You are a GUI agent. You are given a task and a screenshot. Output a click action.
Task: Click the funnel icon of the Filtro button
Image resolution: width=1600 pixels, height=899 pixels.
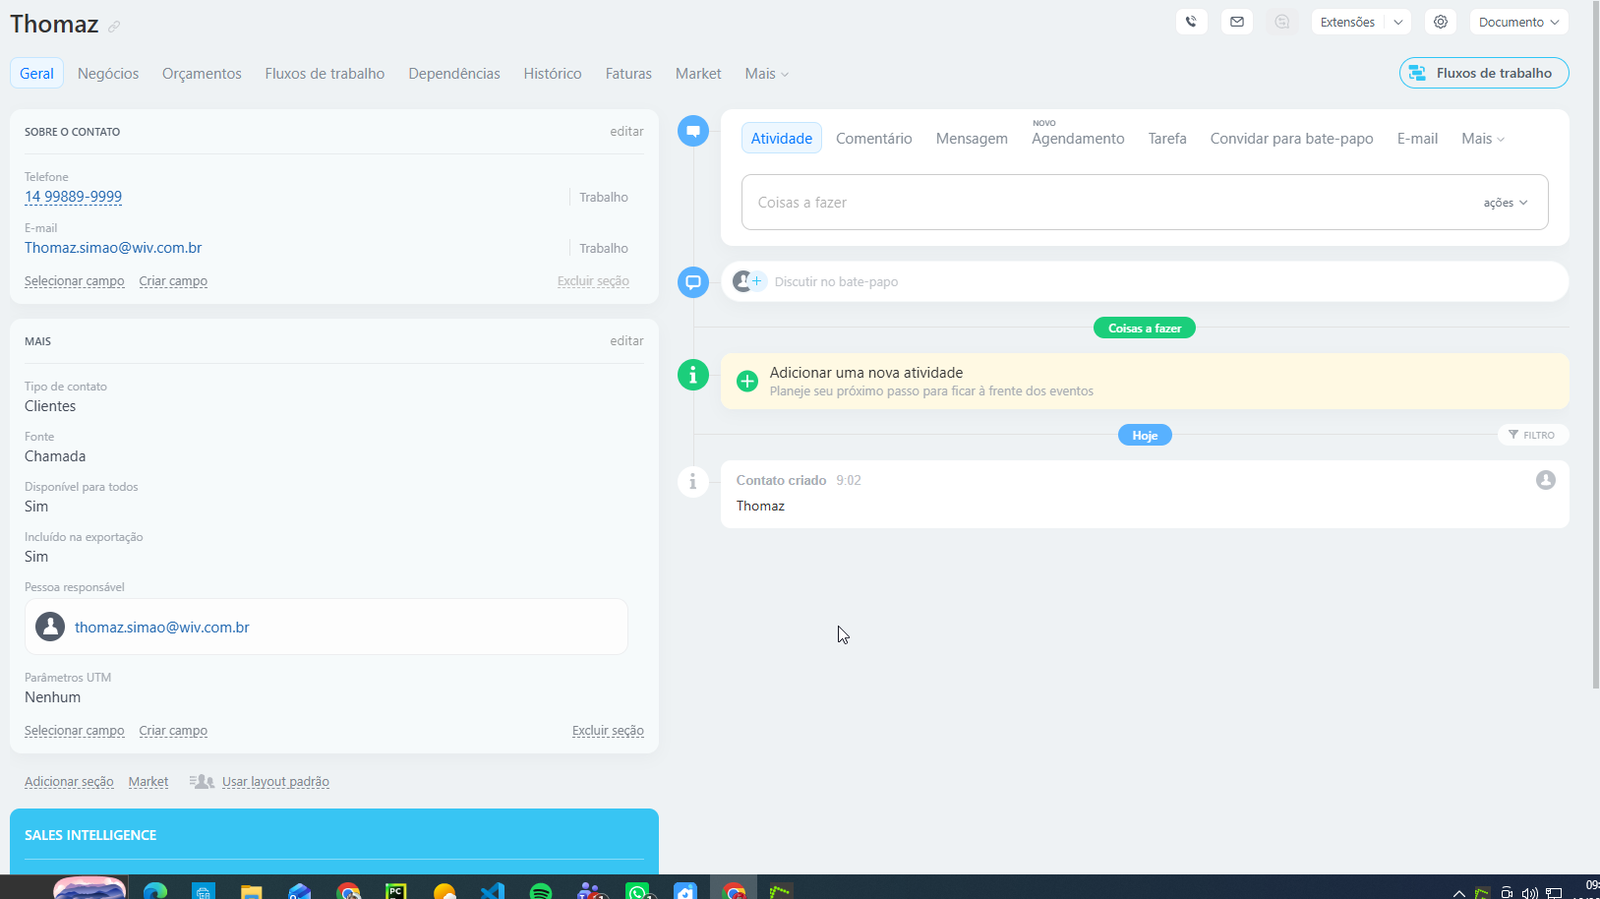(x=1513, y=435)
